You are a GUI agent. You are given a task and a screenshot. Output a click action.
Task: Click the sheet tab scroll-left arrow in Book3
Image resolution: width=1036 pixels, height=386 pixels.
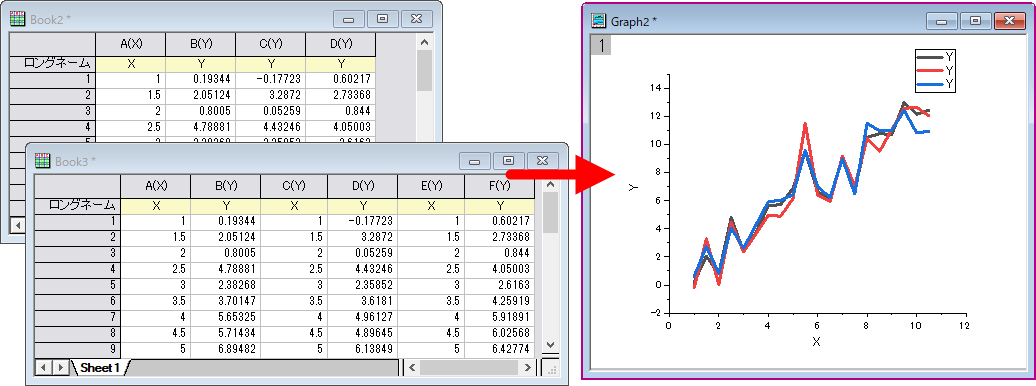(x=42, y=367)
